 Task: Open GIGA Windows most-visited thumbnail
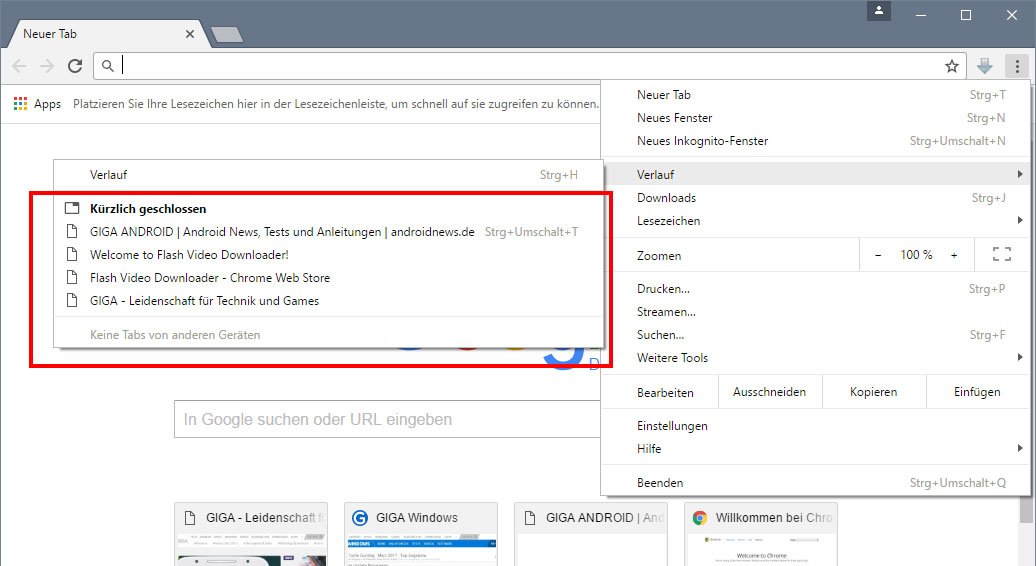click(421, 534)
